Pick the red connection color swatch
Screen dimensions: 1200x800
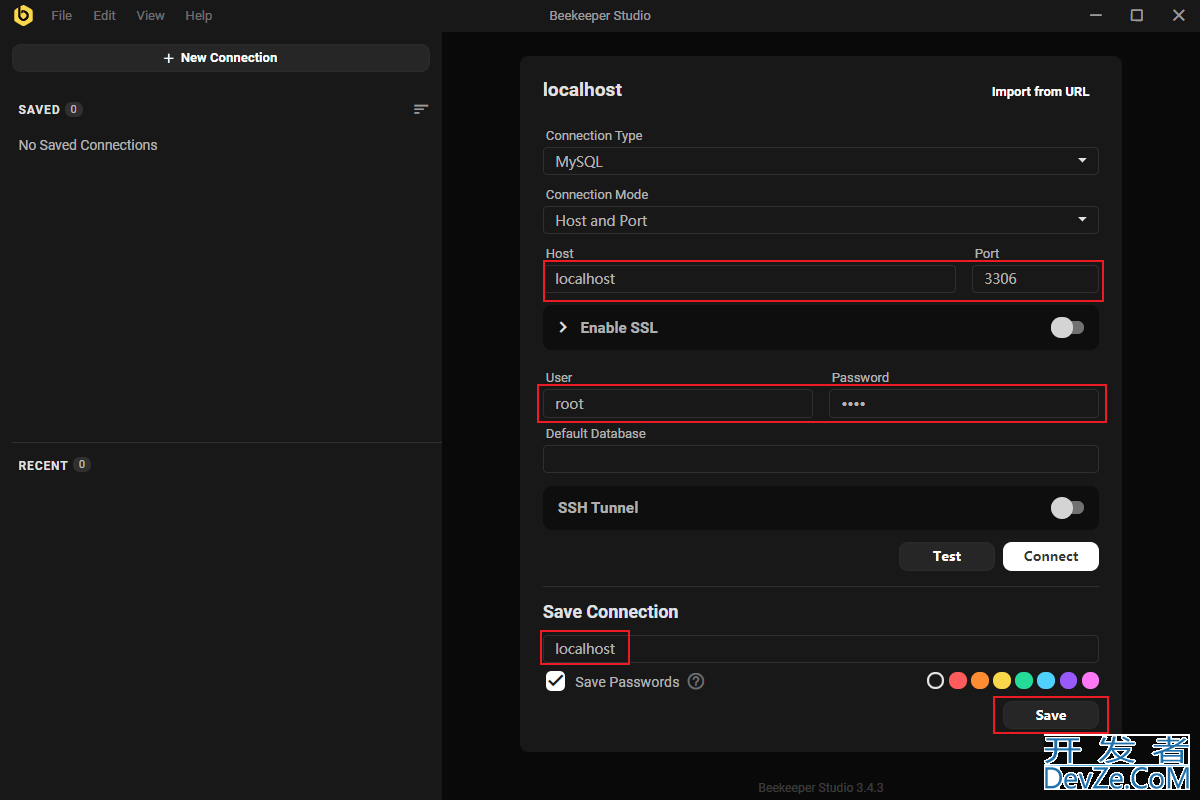click(958, 681)
